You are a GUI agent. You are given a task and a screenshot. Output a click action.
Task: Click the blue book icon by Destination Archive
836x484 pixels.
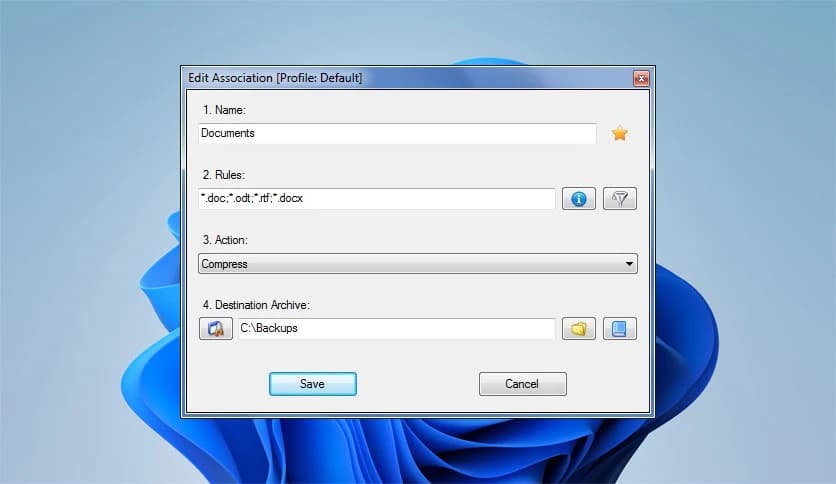point(620,328)
